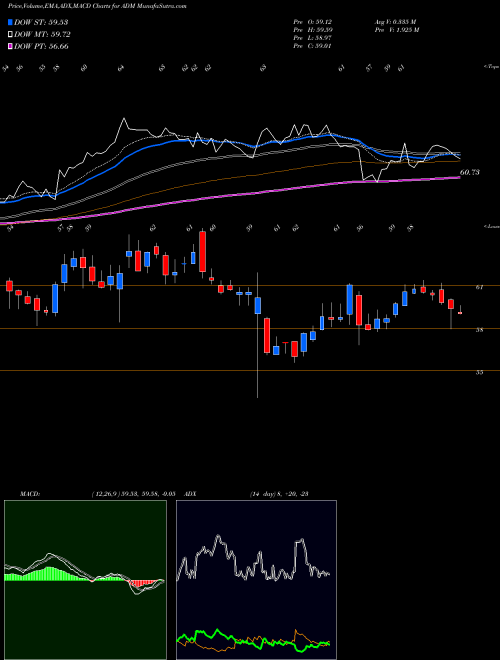Click the blue DOW ST legend swatch

[11, 22]
